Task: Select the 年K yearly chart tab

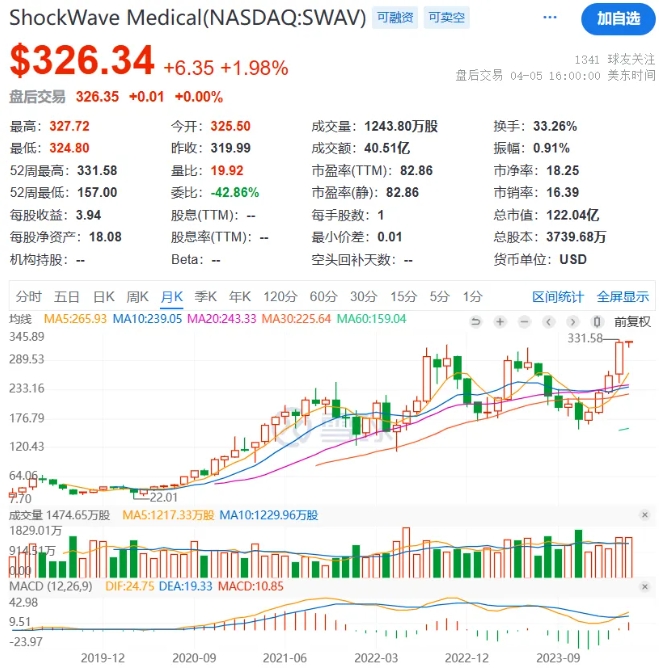Action: 240,297
